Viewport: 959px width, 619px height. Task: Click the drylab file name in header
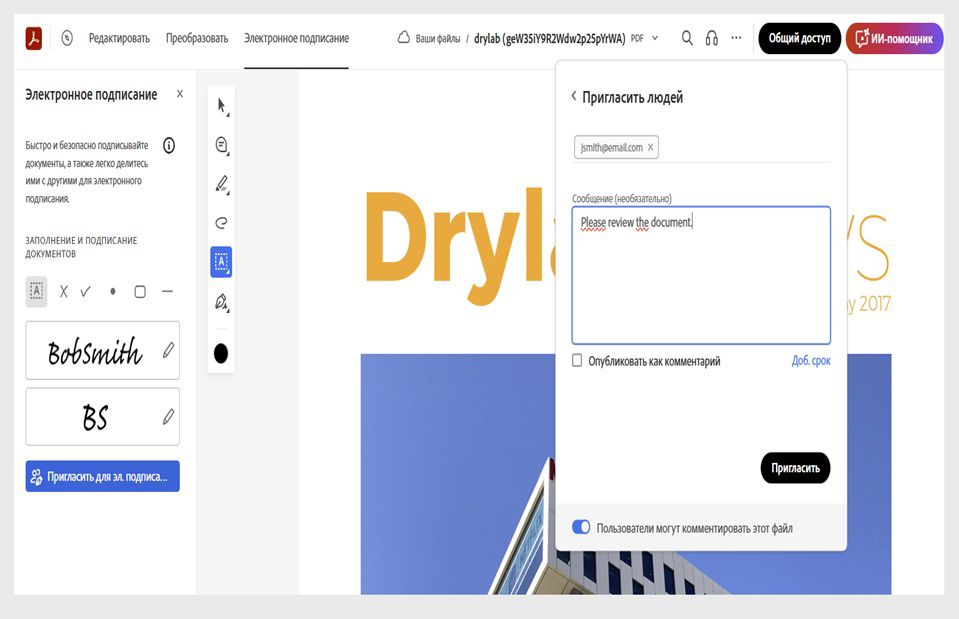(550, 39)
